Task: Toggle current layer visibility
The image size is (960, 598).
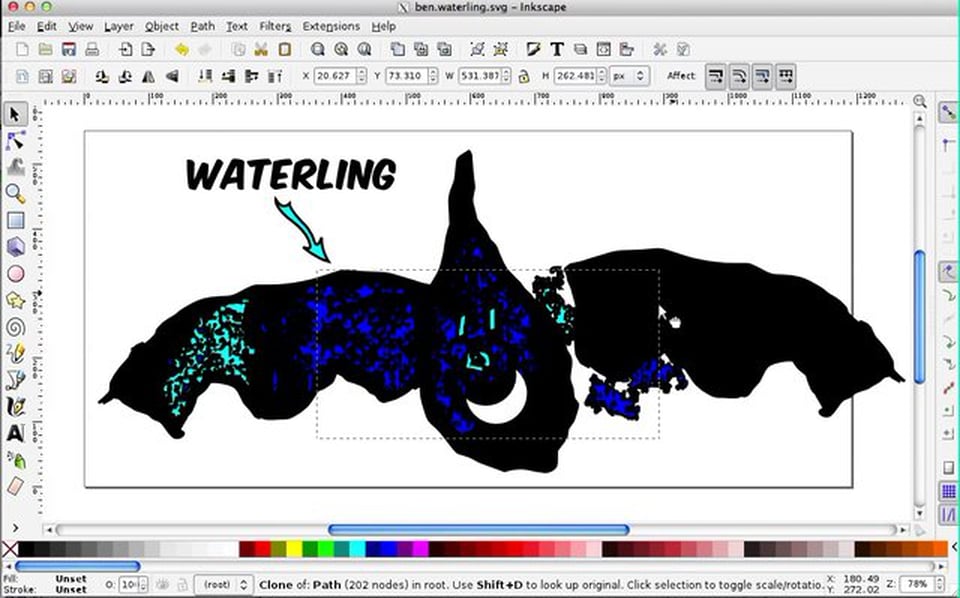Action: pyautogui.click(x=162, y=585)
